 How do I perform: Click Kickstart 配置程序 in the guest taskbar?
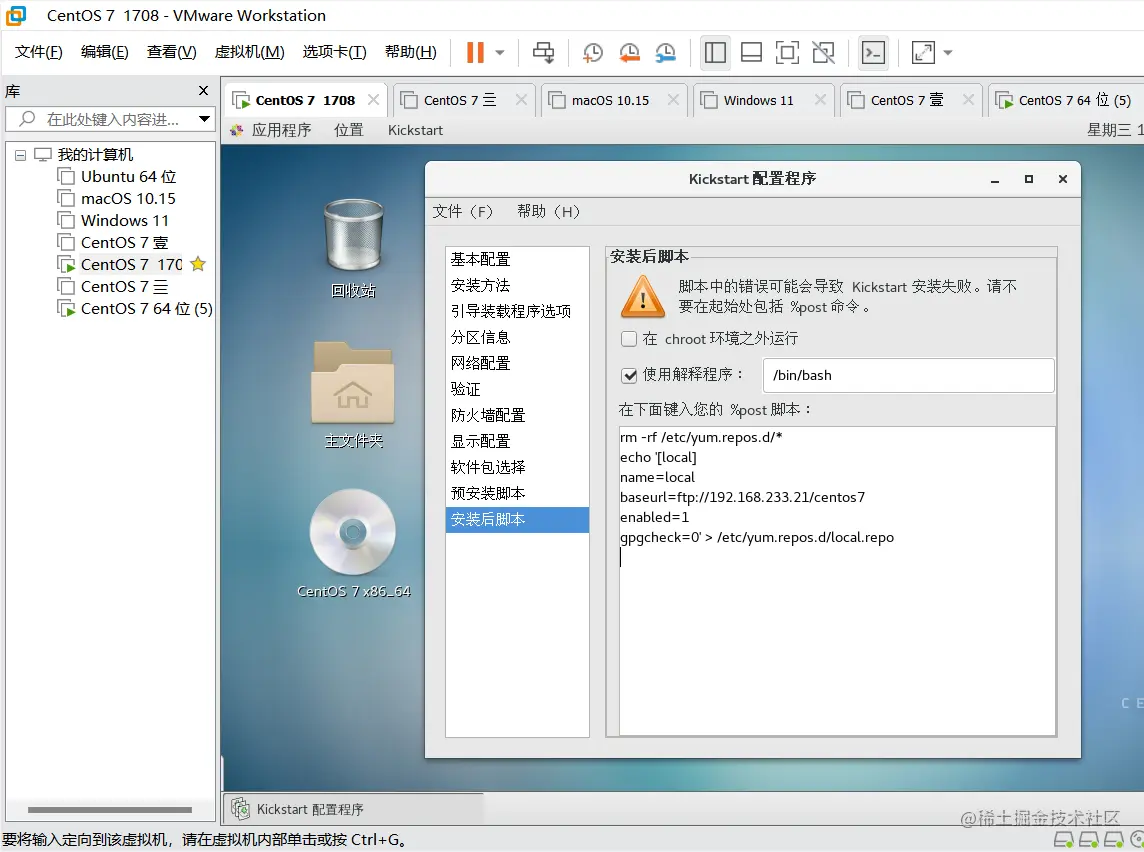[353, 809]
